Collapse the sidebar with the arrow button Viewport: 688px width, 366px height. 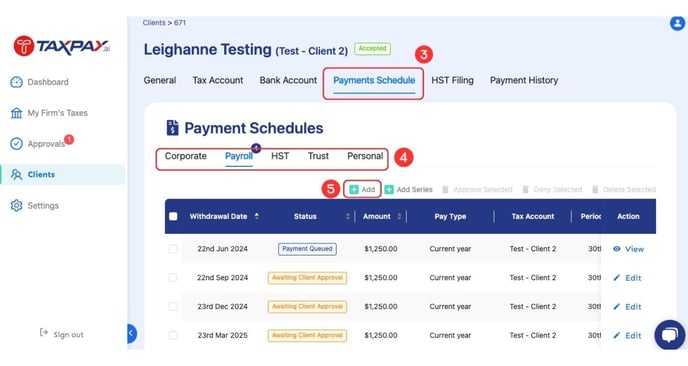click(x=131, y=333)
